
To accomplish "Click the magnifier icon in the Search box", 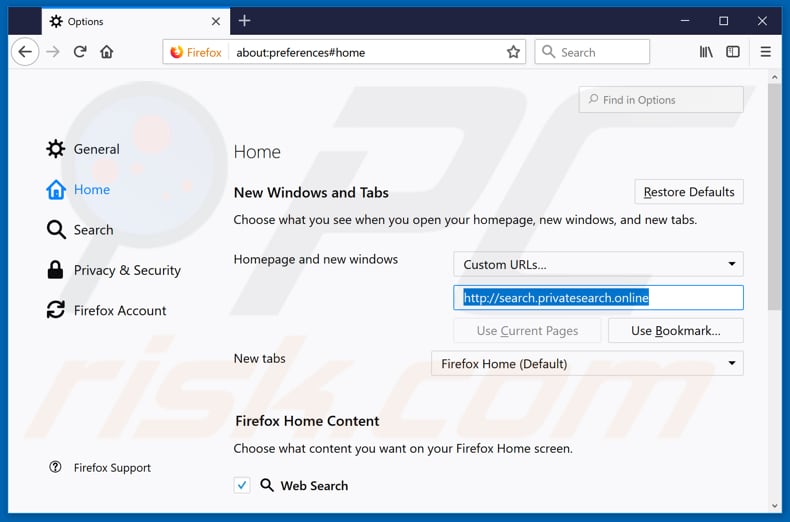I will pos(548,52).
